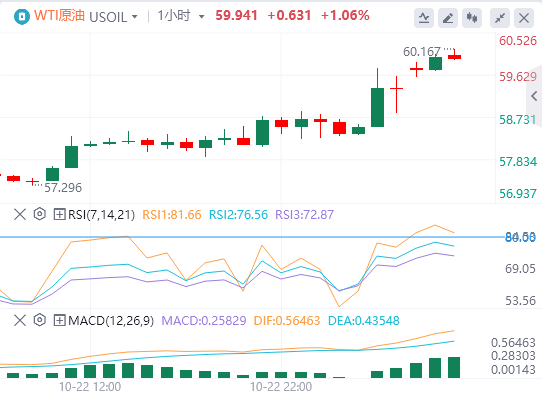Click the 60.167 high price marker

(422, 52)
